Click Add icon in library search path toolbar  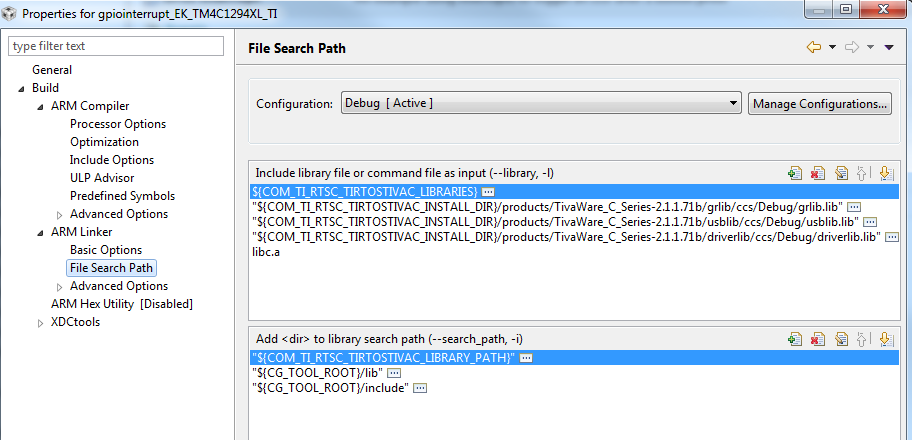tap(795, 339)
